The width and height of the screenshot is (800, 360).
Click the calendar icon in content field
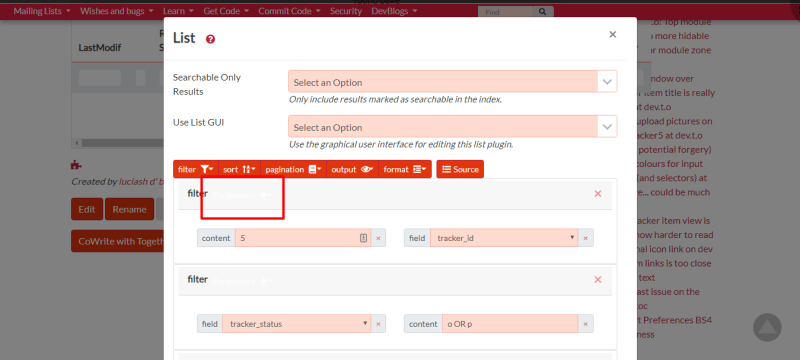point(363,238)
